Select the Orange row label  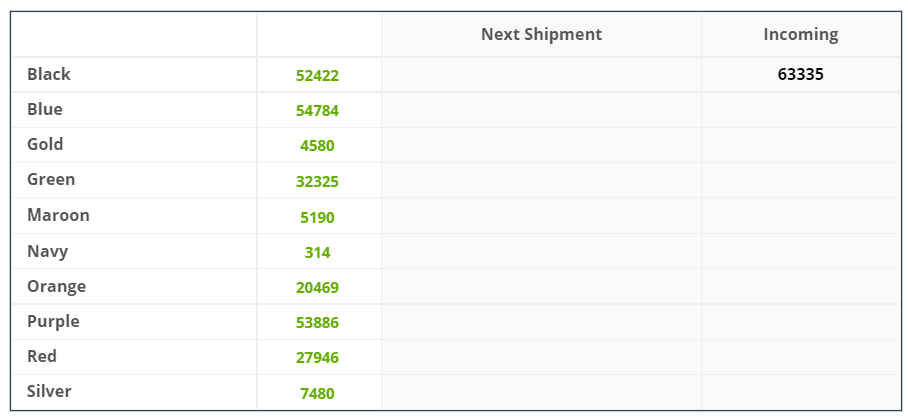coord(57,286)
